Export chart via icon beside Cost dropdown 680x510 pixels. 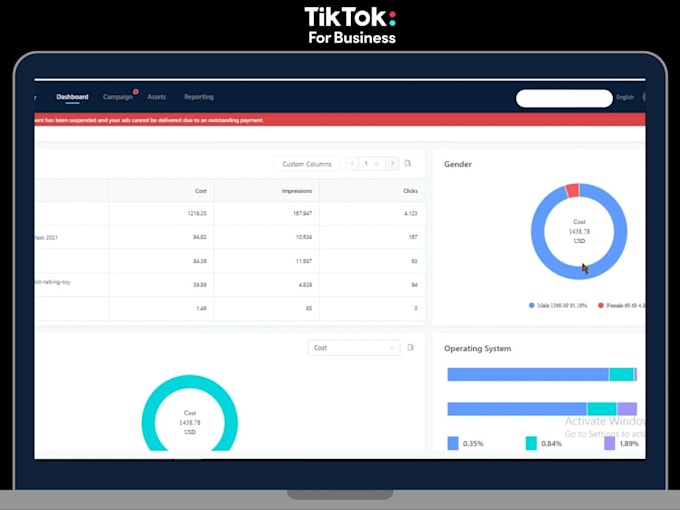coord(411,347)
